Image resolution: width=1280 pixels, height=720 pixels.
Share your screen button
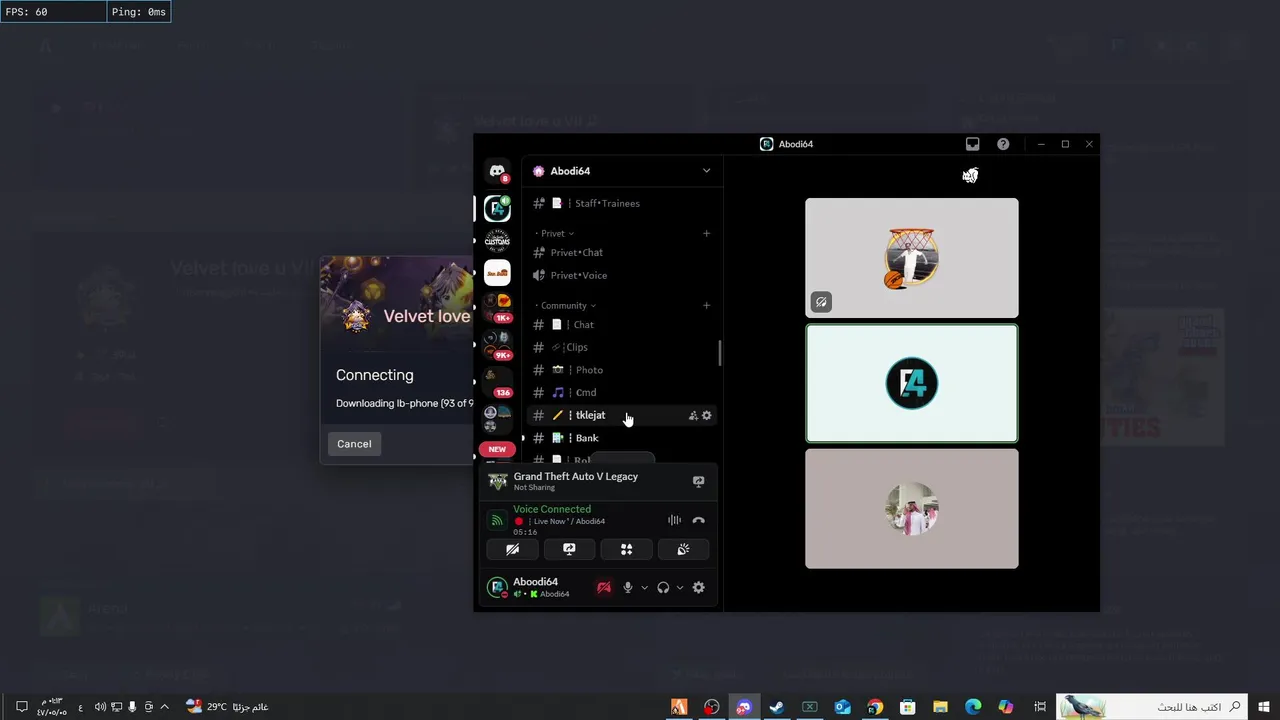(x=569, y=549)
